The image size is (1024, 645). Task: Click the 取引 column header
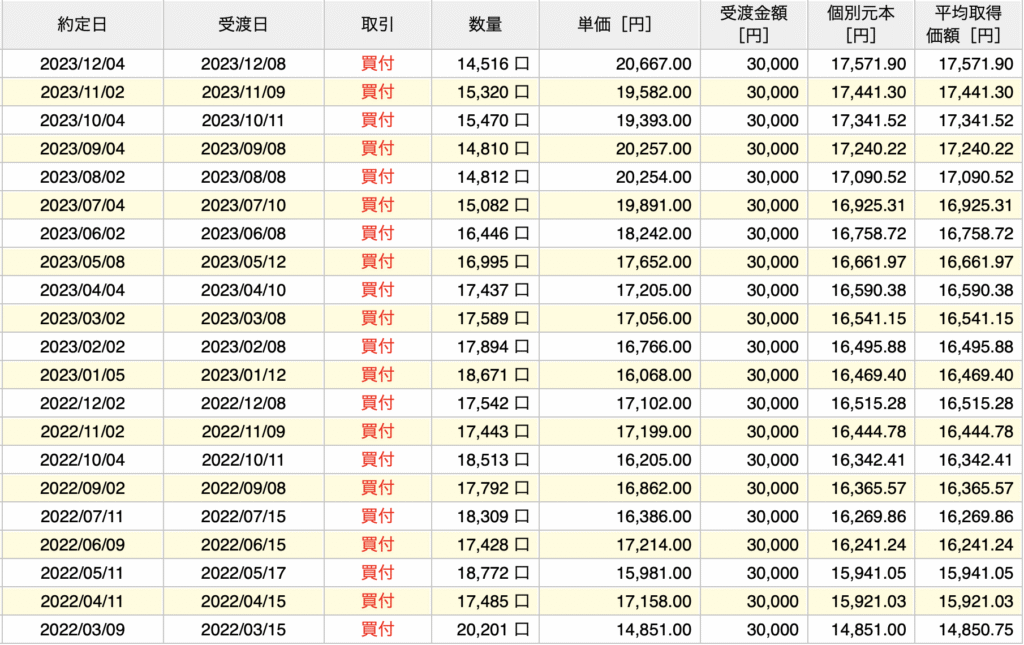(x=377, y=25)
